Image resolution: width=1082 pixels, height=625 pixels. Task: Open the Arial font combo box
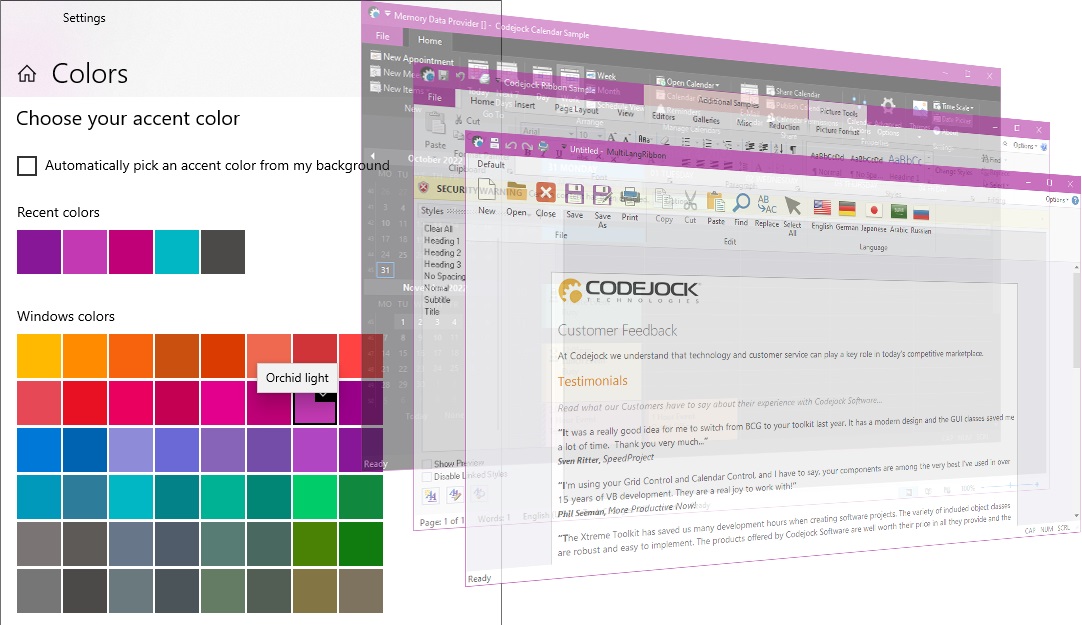[x=548, y=131]
